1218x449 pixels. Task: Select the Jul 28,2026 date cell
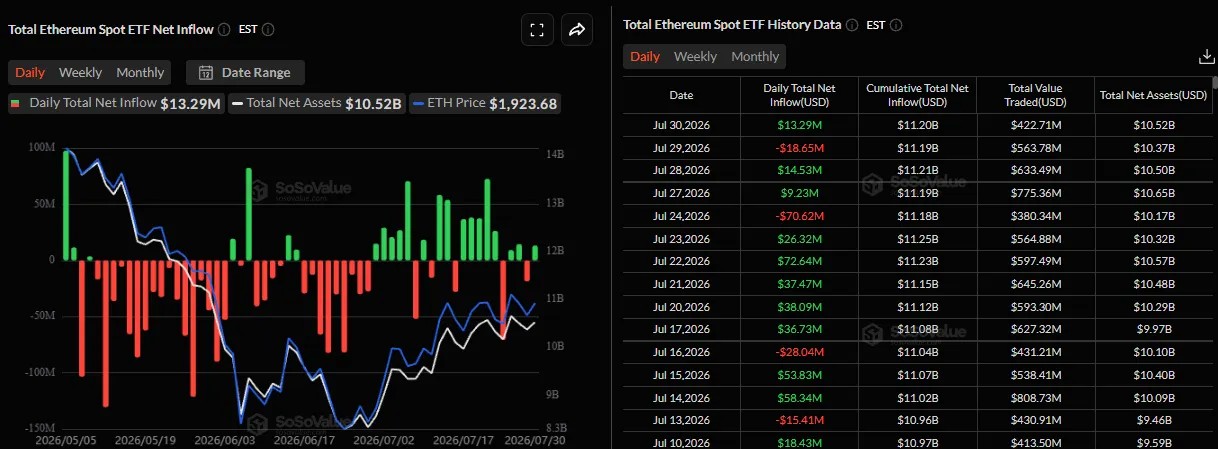pos(681,170)
